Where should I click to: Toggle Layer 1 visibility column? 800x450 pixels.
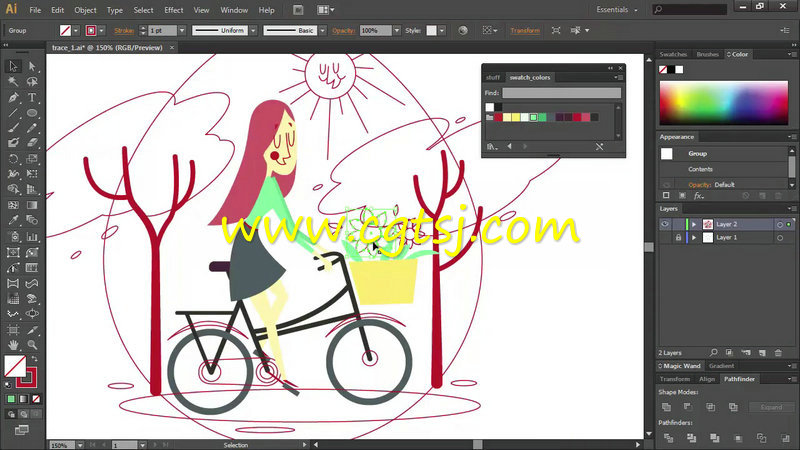[x=665, y=237]
